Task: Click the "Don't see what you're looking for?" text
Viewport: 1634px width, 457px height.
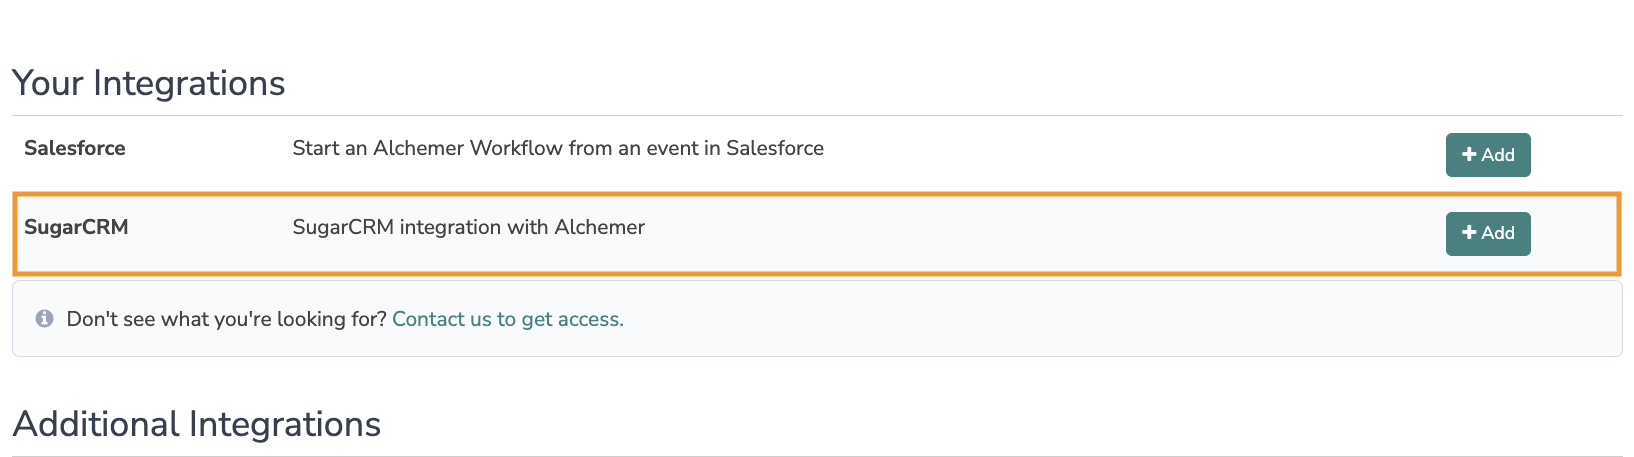Action: [x=226, y=319]
